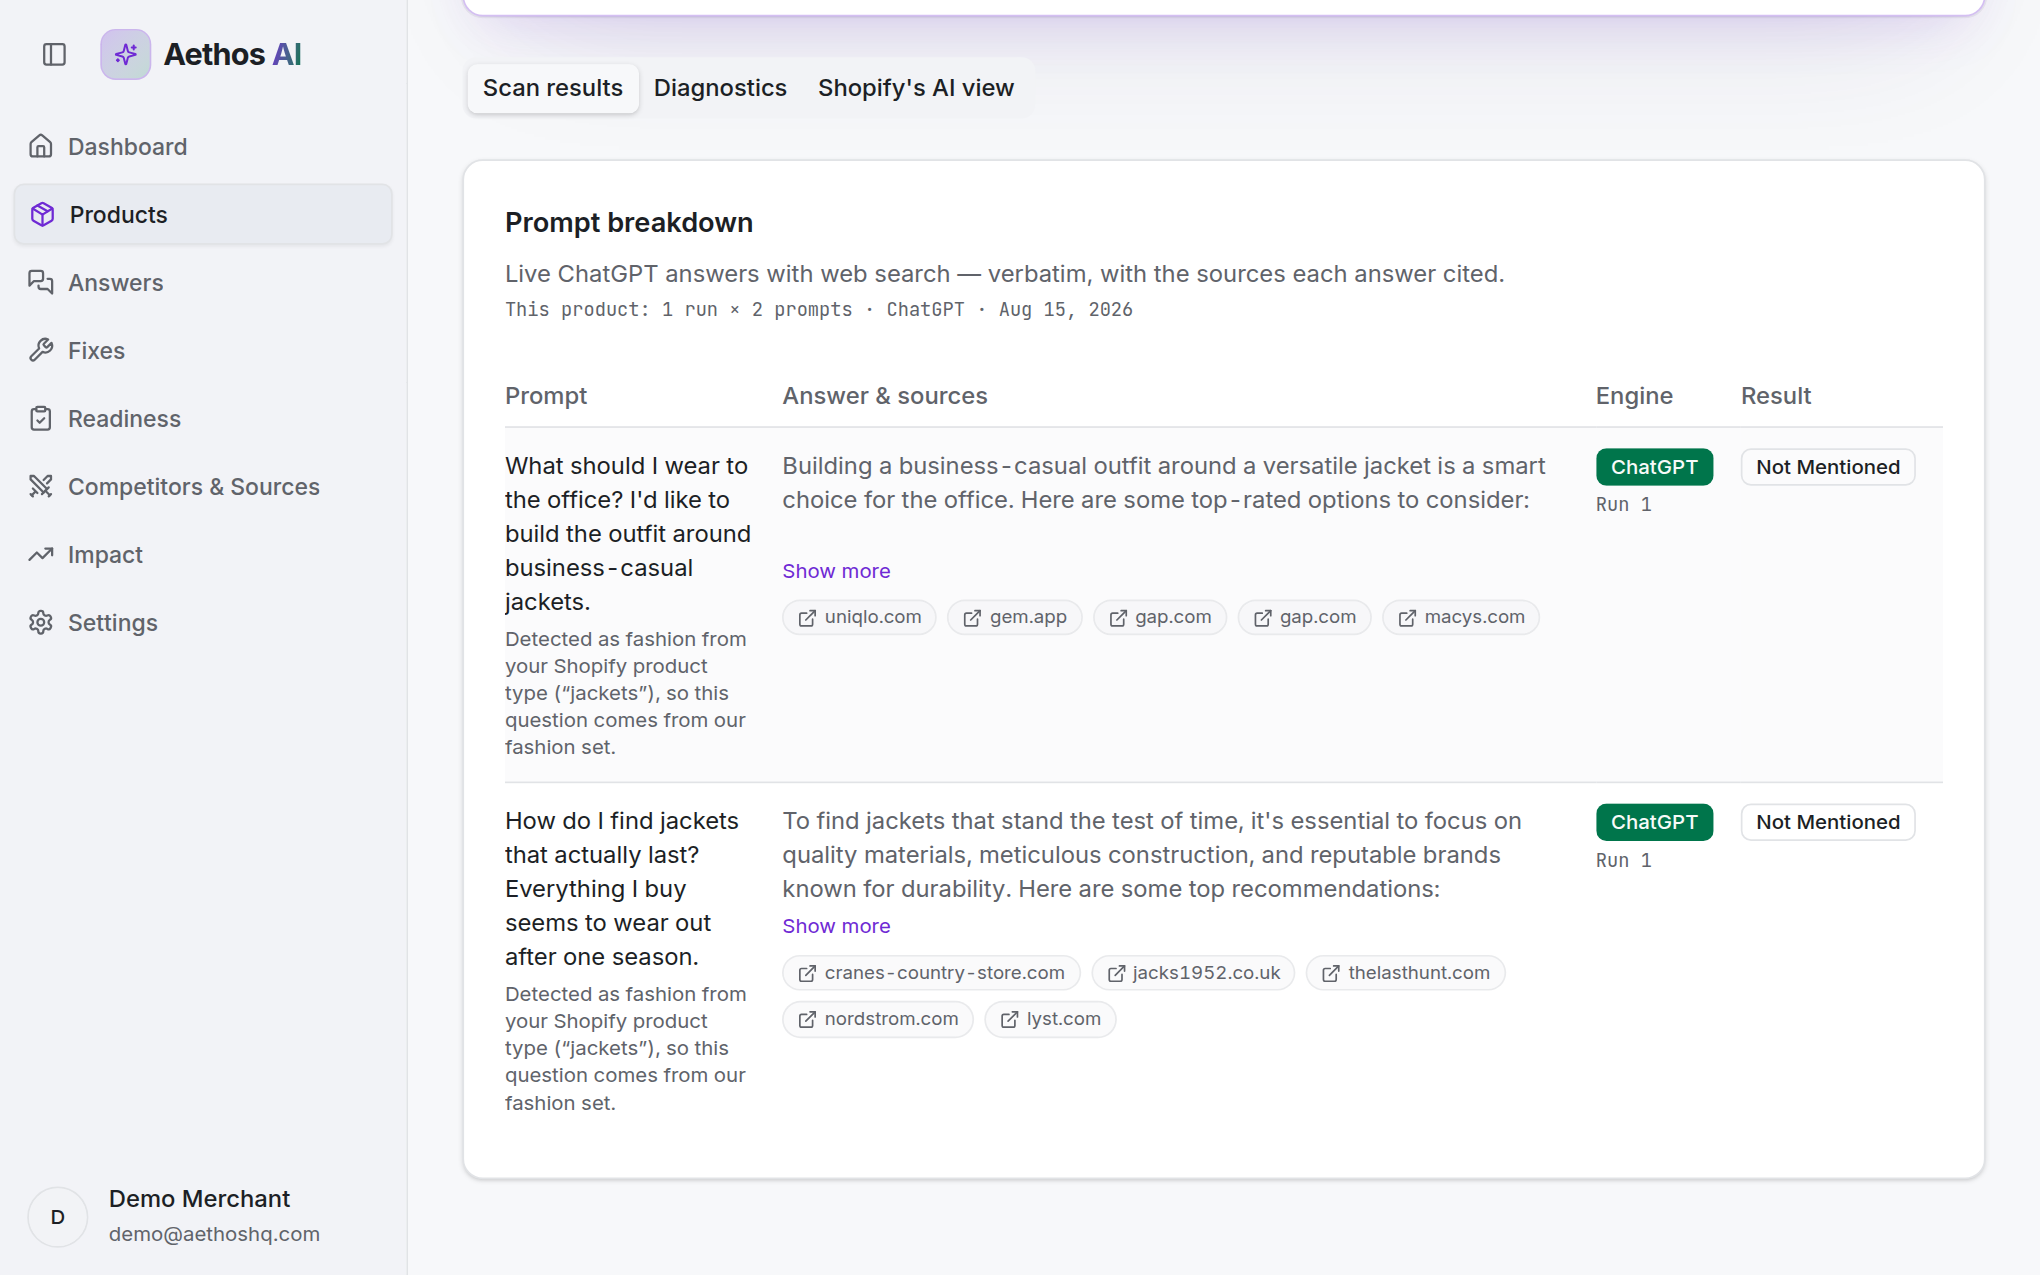Click the Competitors crossed swords icon
Image resolution: width=2040 pixels, height=1275 pixels.
pyautogui.click(x=41, y=487)
